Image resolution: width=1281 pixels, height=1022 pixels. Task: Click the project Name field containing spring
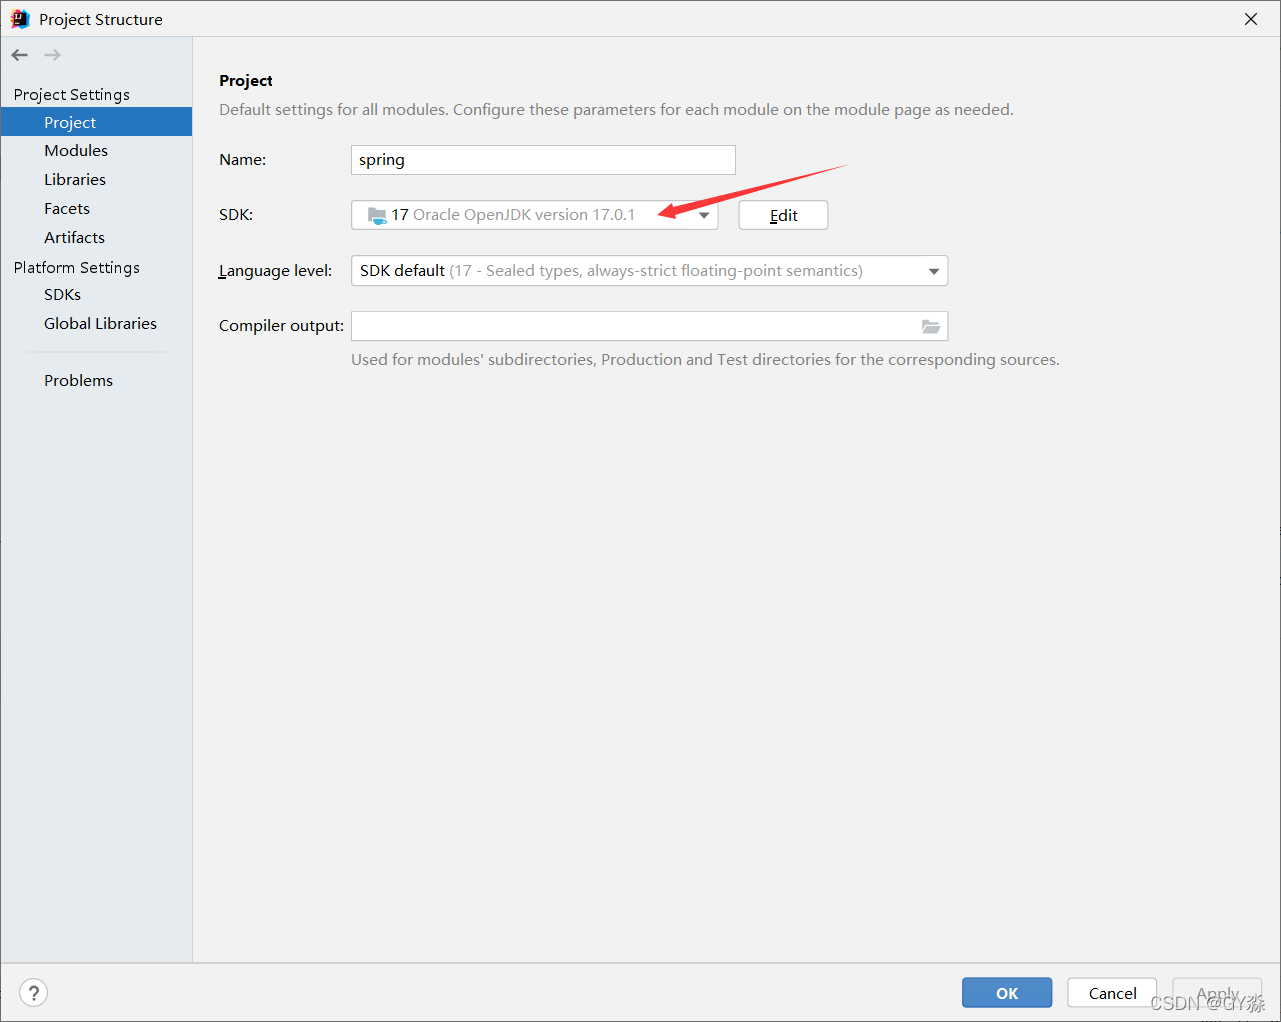pos(543,160)
